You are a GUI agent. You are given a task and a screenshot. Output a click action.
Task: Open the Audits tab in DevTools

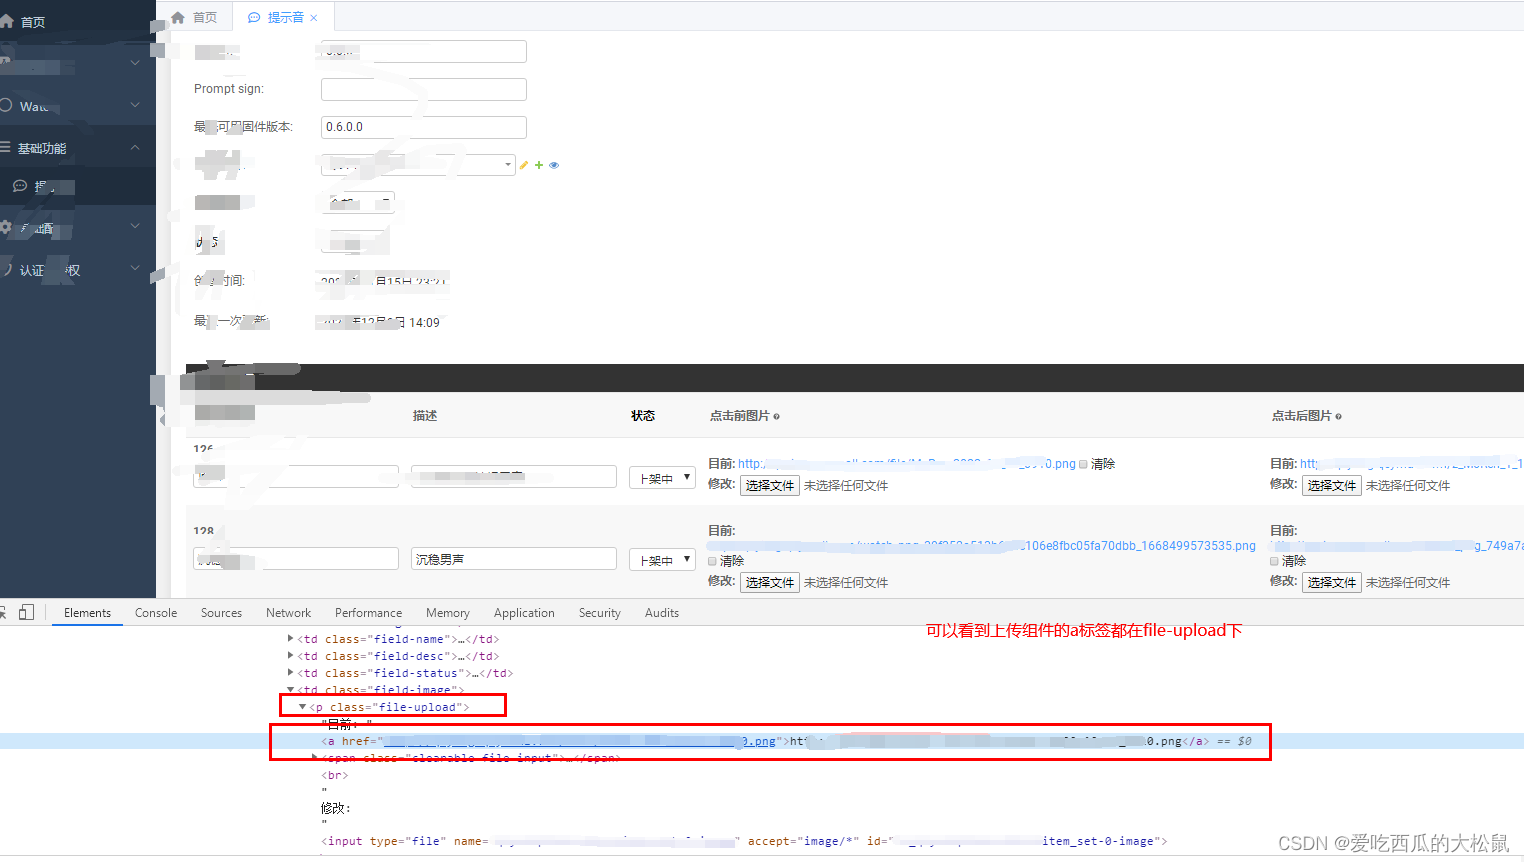[661, 613]
